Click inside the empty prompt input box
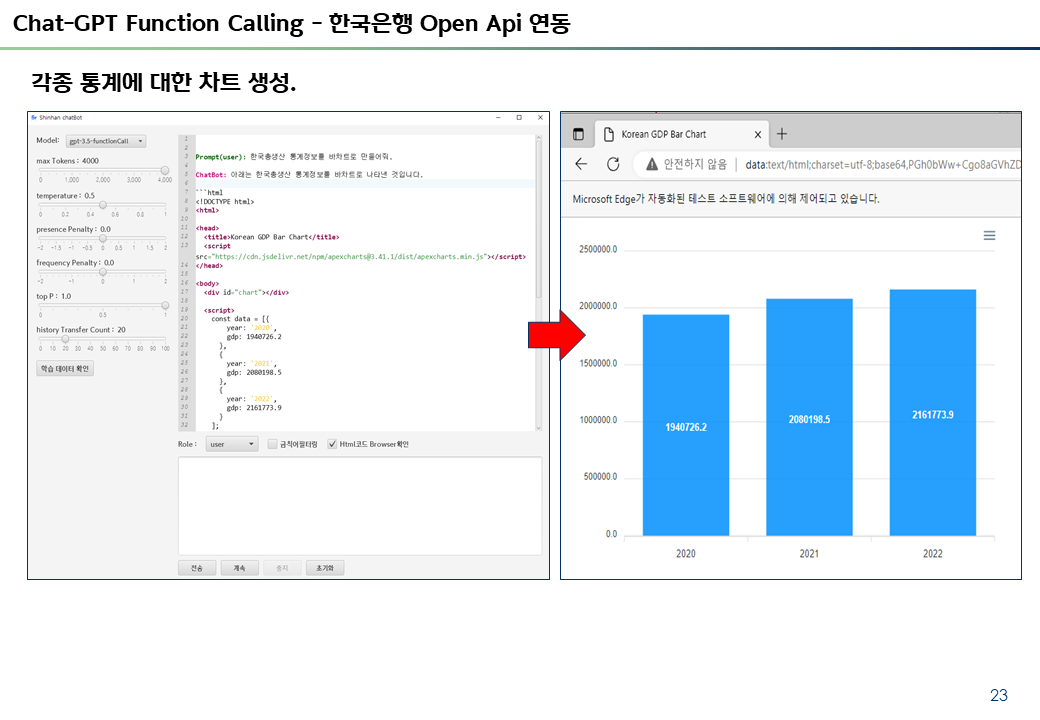This screenshot has height=720, width=1040. (x=360, y=506)
